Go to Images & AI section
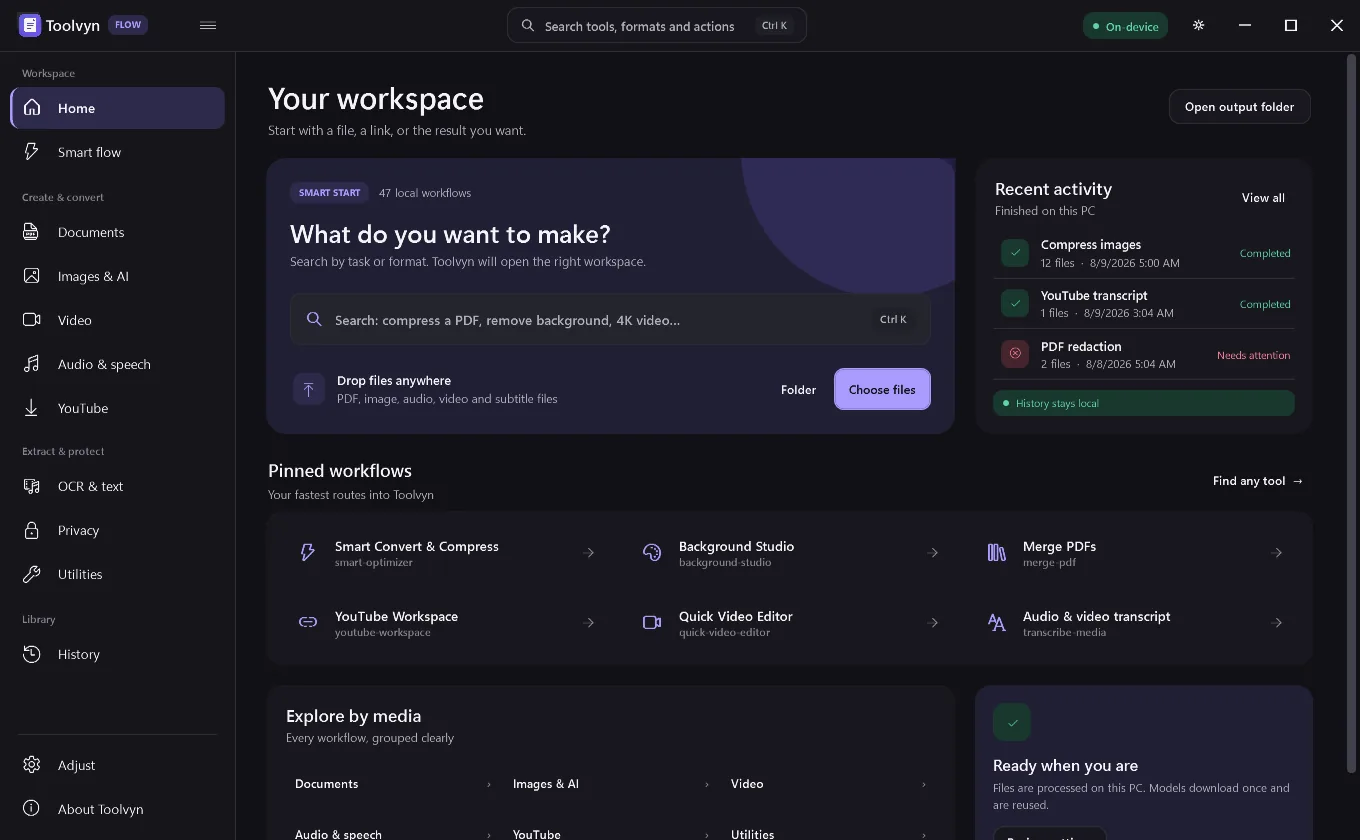The height and width of the screenshot is (840, 1360). tap(118, 276)
